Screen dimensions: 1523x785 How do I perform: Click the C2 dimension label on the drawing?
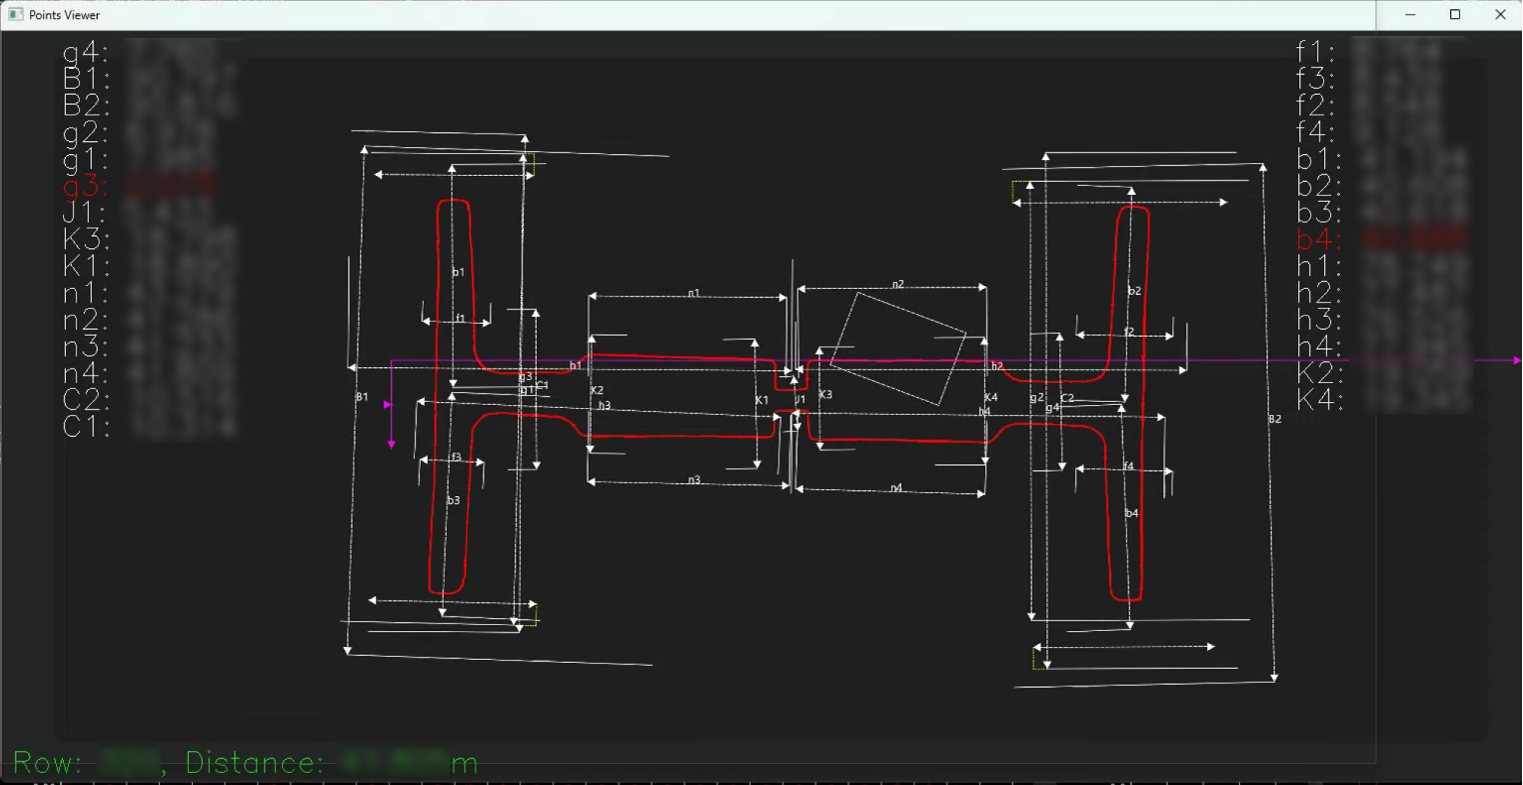[1067, 398]
